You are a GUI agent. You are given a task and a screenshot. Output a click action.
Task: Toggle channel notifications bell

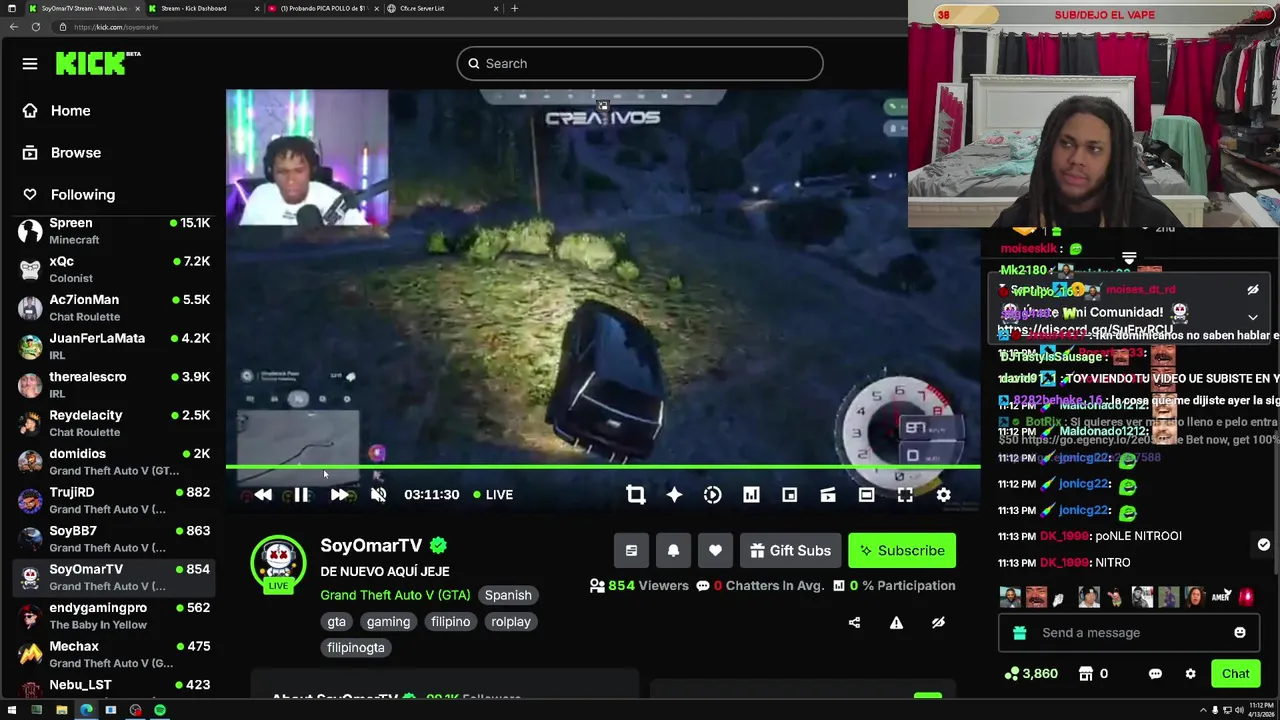673,550
